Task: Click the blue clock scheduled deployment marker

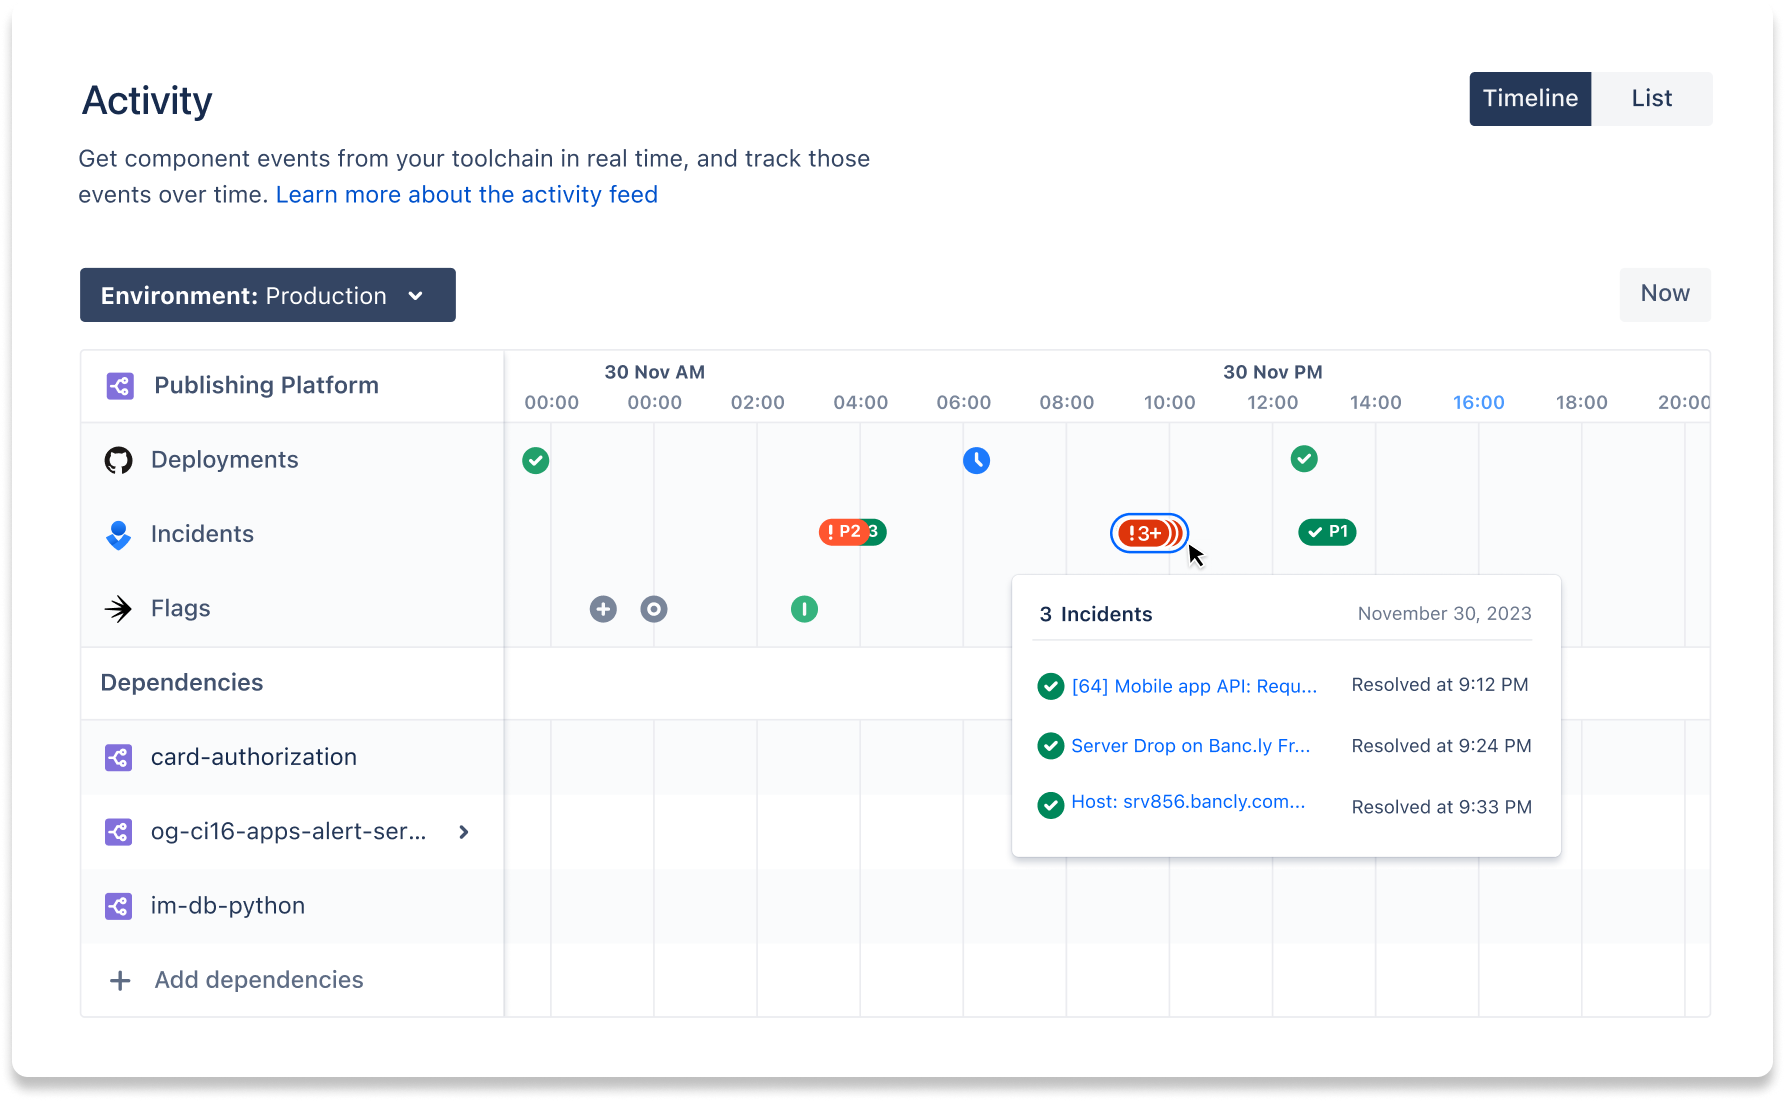Action: point(976,461)
